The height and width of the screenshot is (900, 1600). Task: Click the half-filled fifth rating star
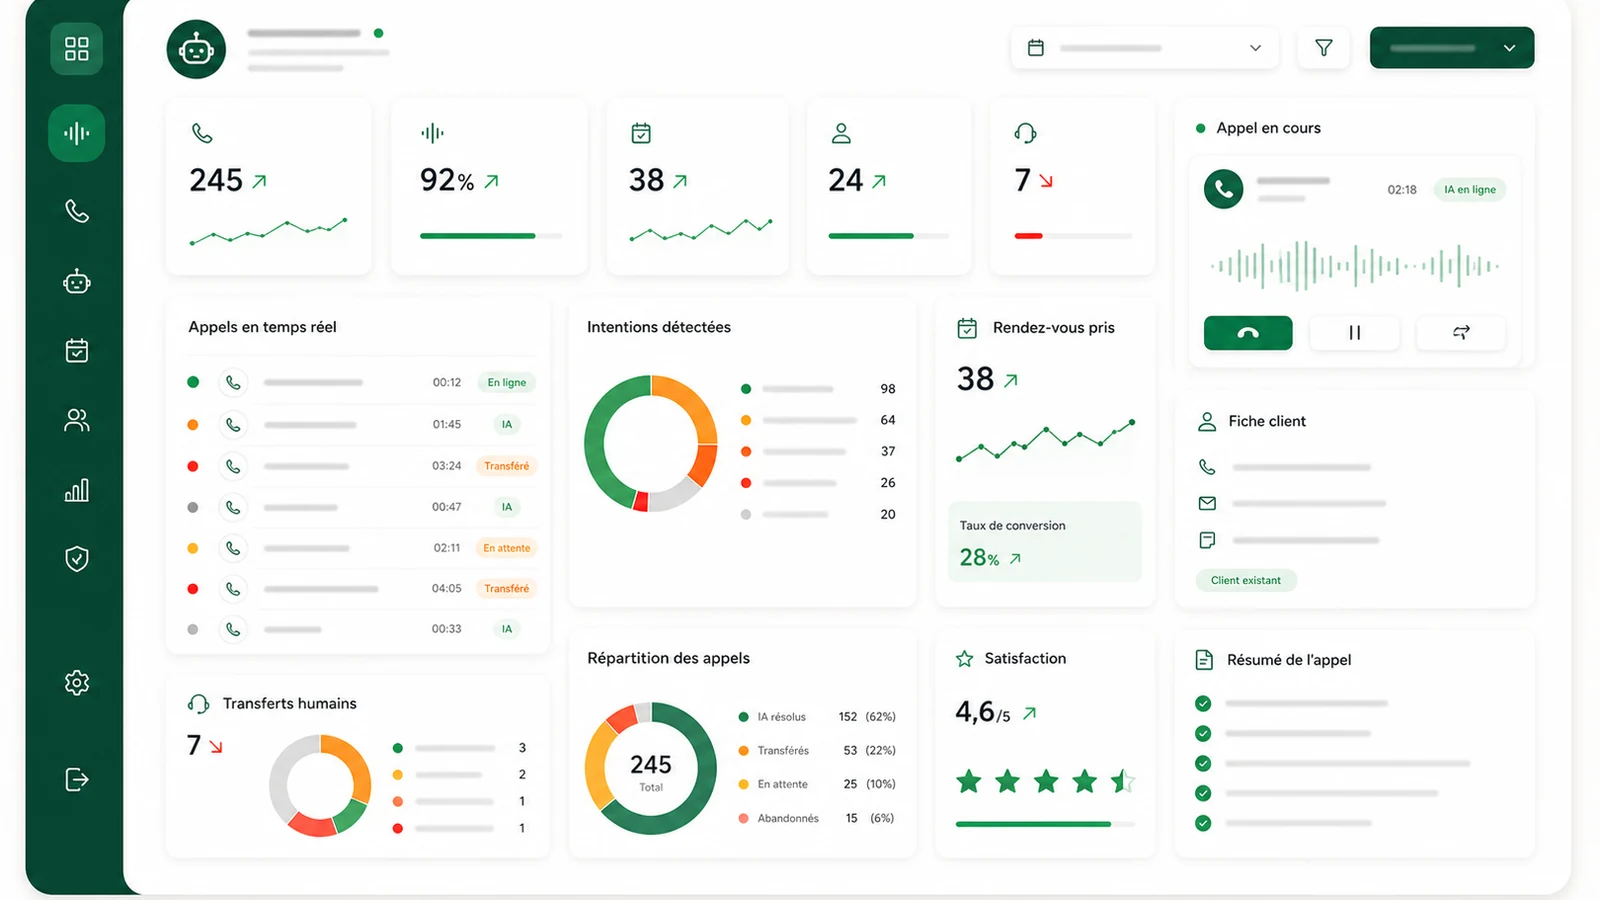click(1123, 781)
